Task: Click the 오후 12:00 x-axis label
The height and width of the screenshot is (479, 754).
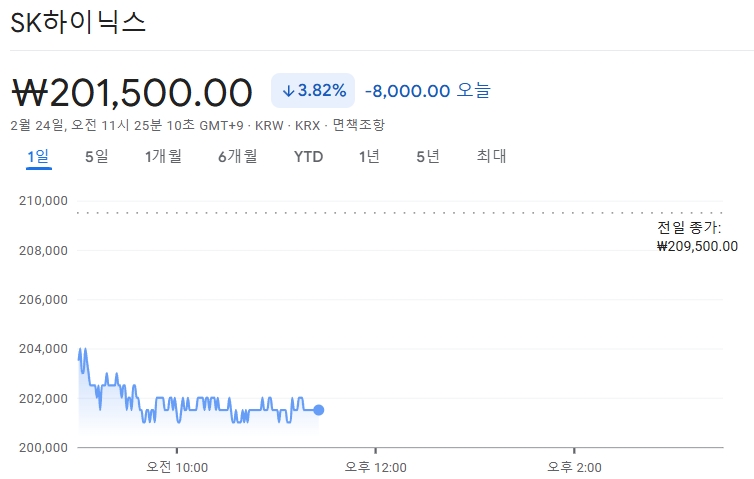Action: (376, 467)
